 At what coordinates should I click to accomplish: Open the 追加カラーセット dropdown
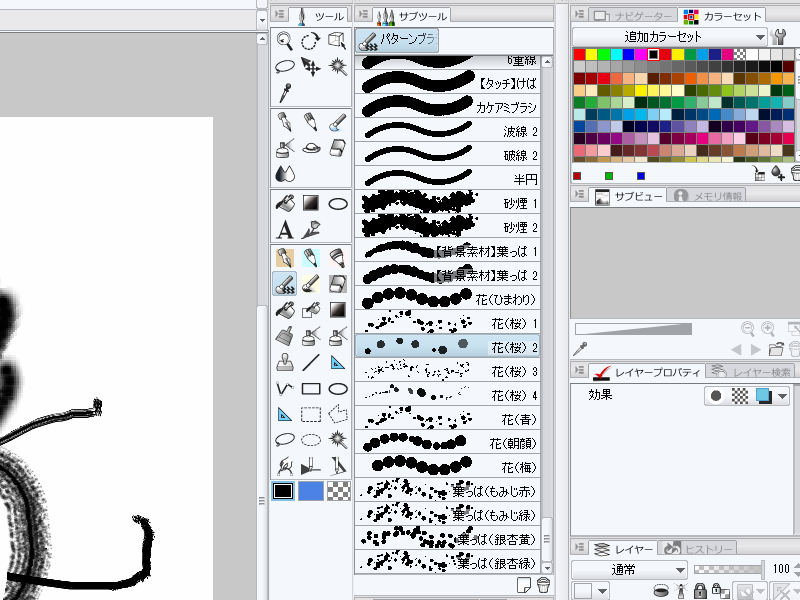[669, 37]
